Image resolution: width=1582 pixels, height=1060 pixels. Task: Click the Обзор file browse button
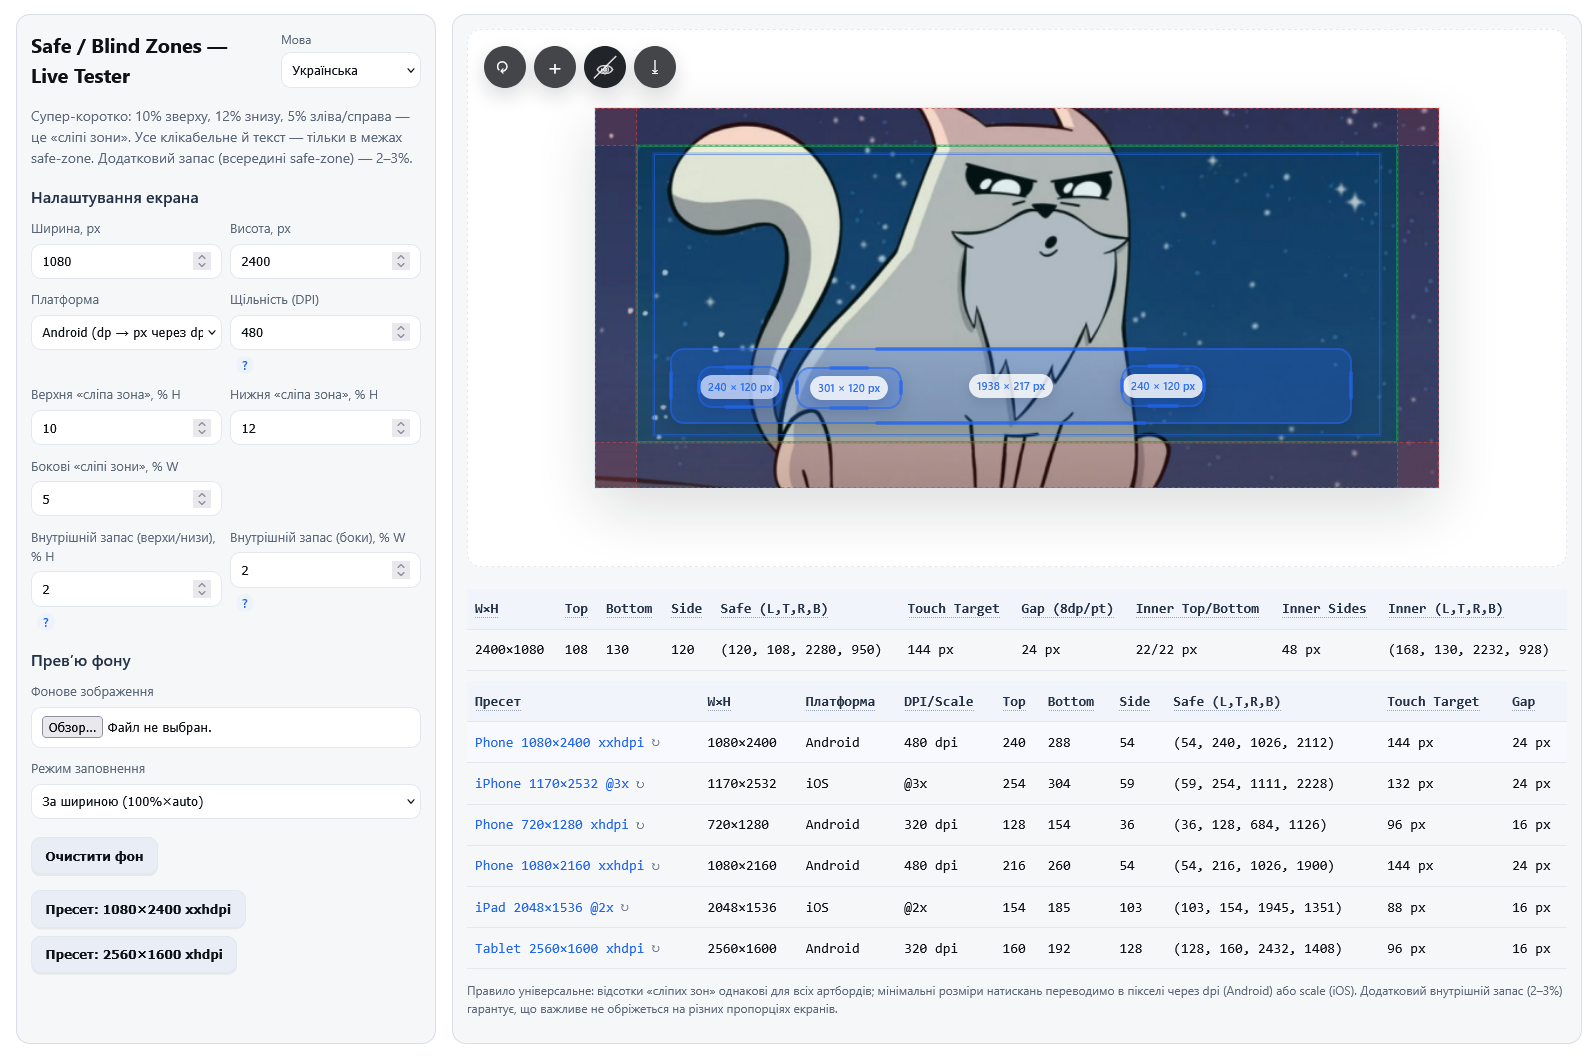[72, 728]
